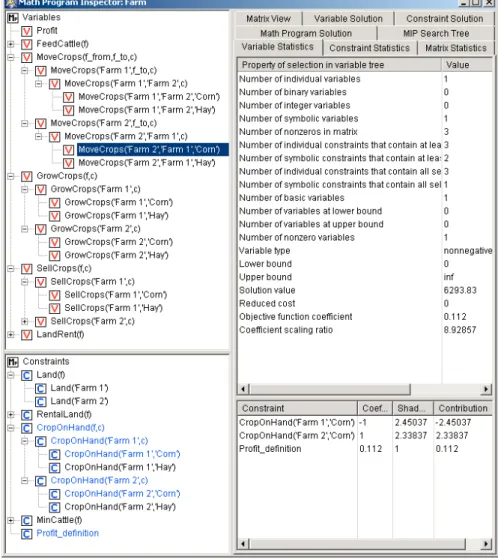Collapse the Land(f) constraint node
This screenshot has height=559, width=498.
pyautogui.click(x=11, y=375)
